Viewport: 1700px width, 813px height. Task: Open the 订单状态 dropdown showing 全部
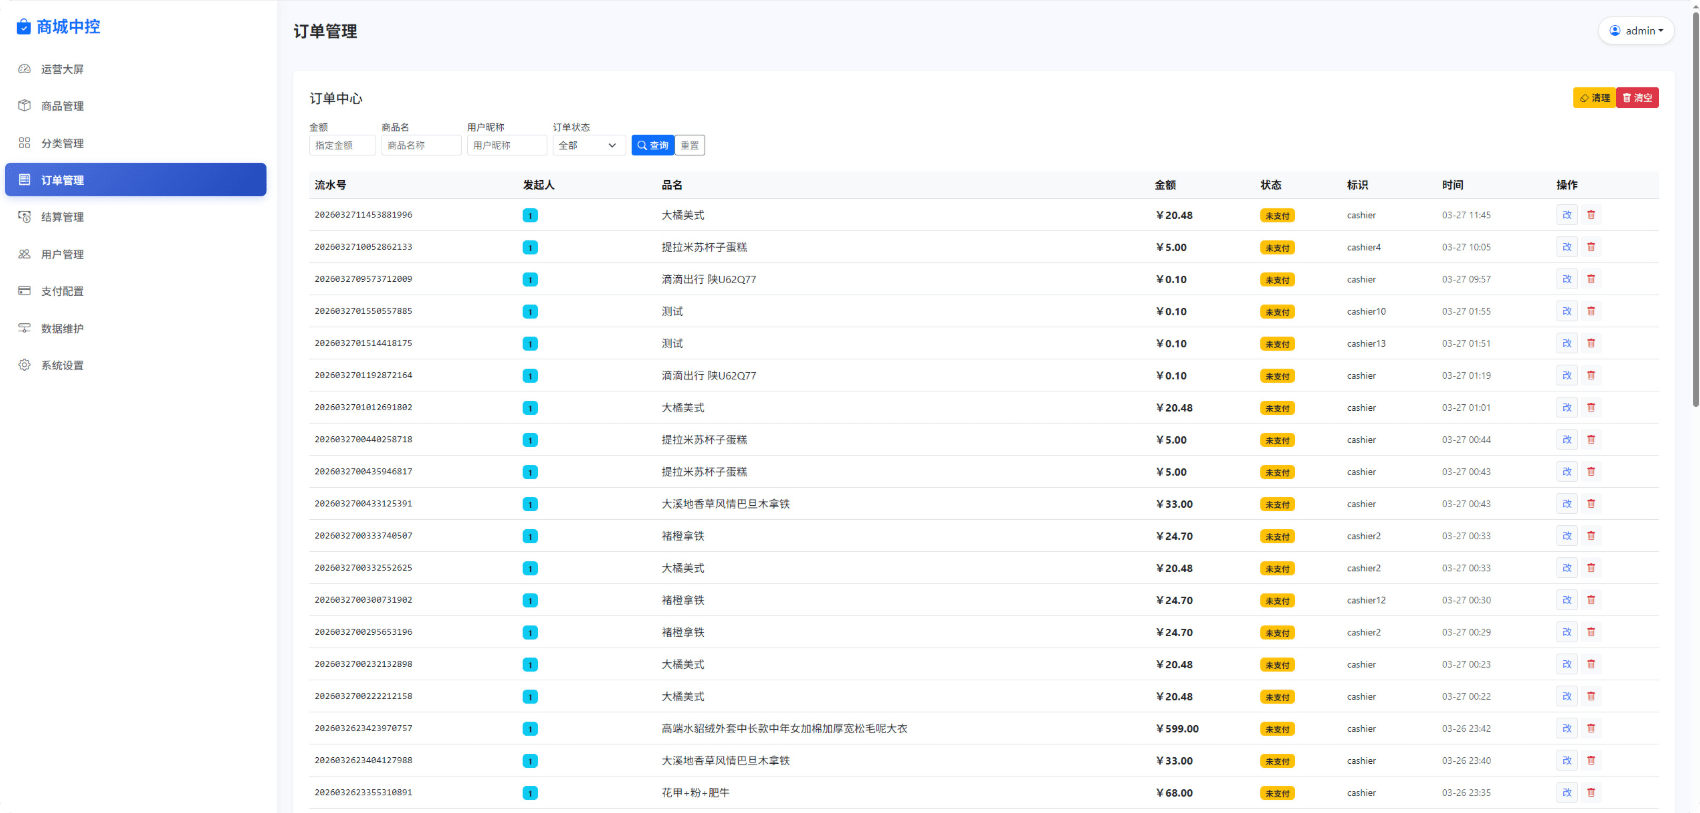[589, 145]
